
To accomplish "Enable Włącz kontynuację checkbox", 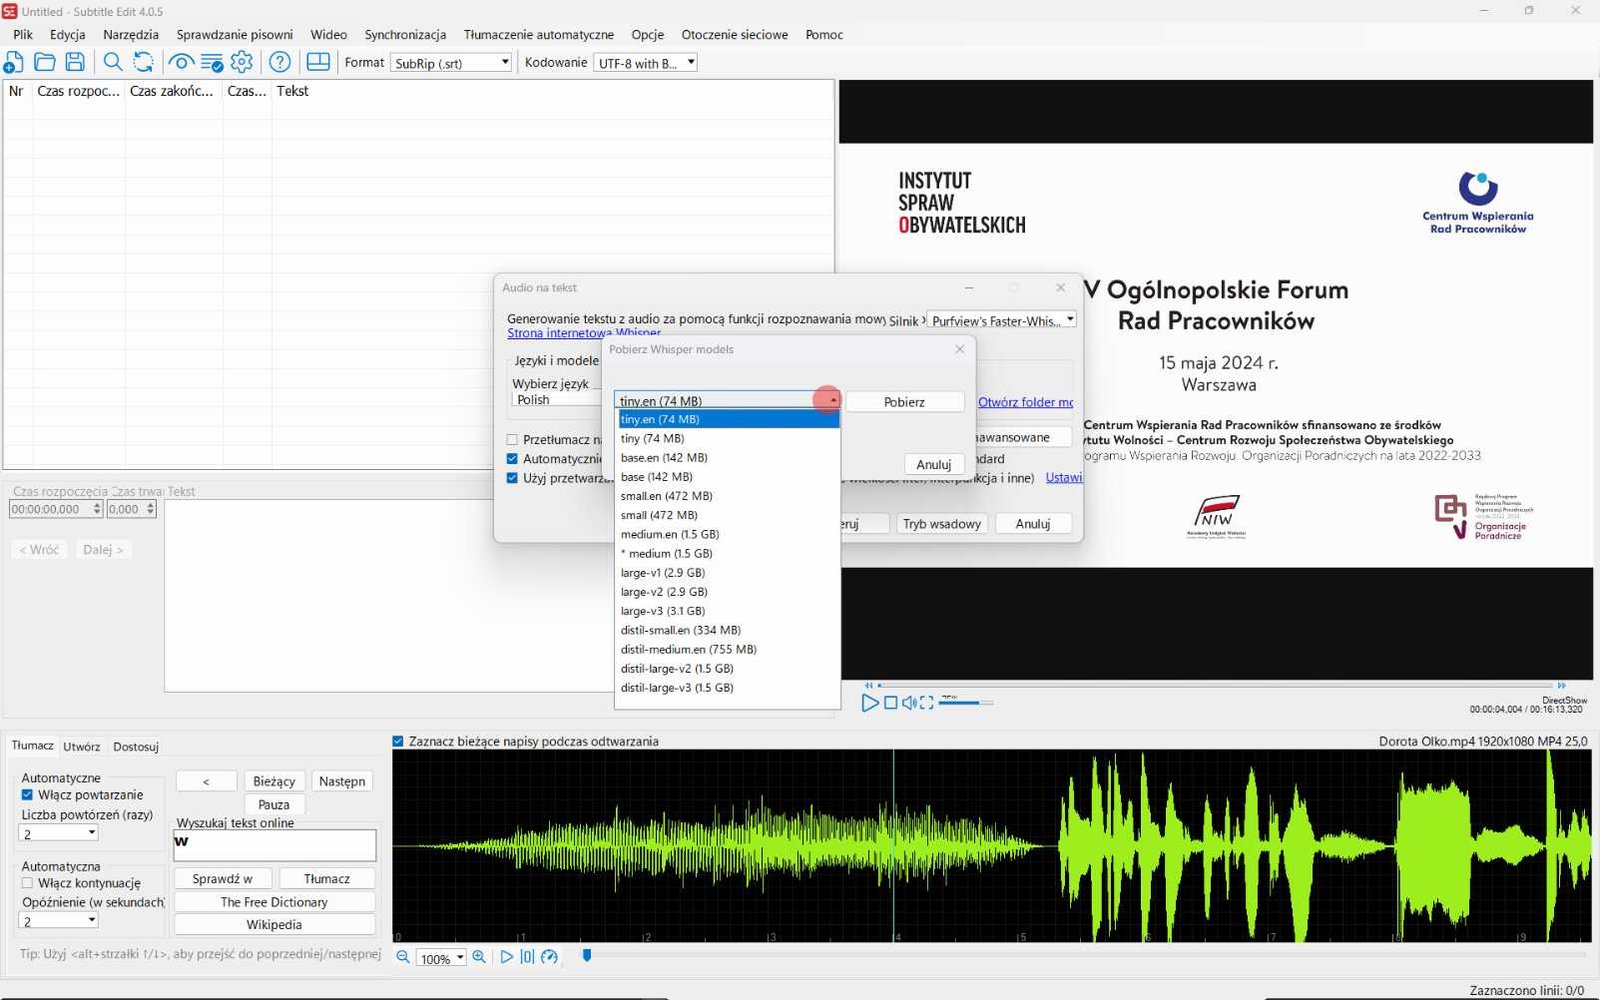I will pyautogui.click(x=28, y=883).
